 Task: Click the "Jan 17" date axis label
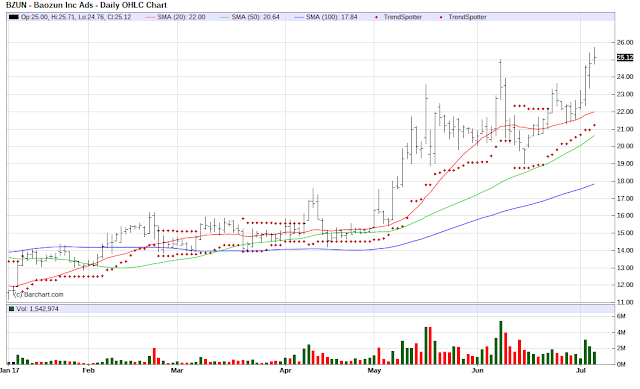click(10, 371)
